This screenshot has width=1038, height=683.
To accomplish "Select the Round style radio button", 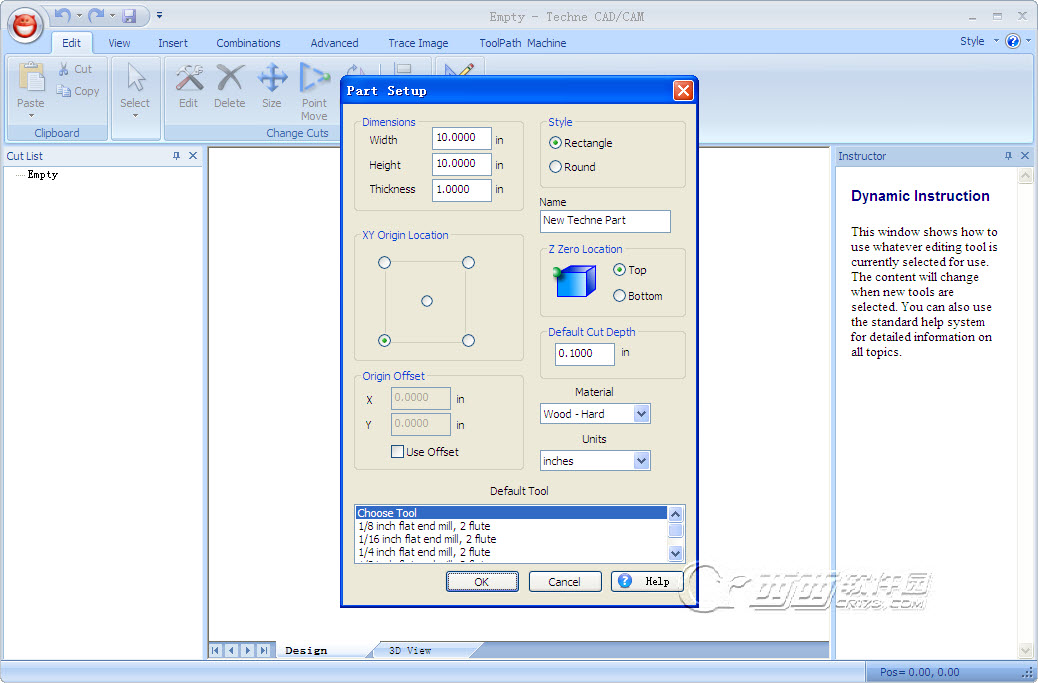I will tap(556, 167).
